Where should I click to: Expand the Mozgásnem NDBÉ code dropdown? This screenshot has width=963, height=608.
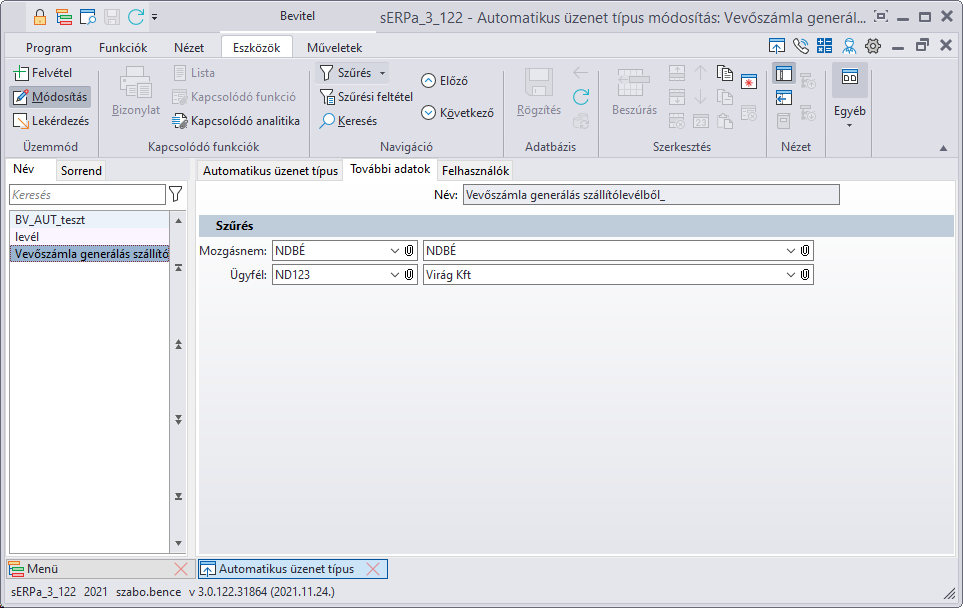(394, 250)
